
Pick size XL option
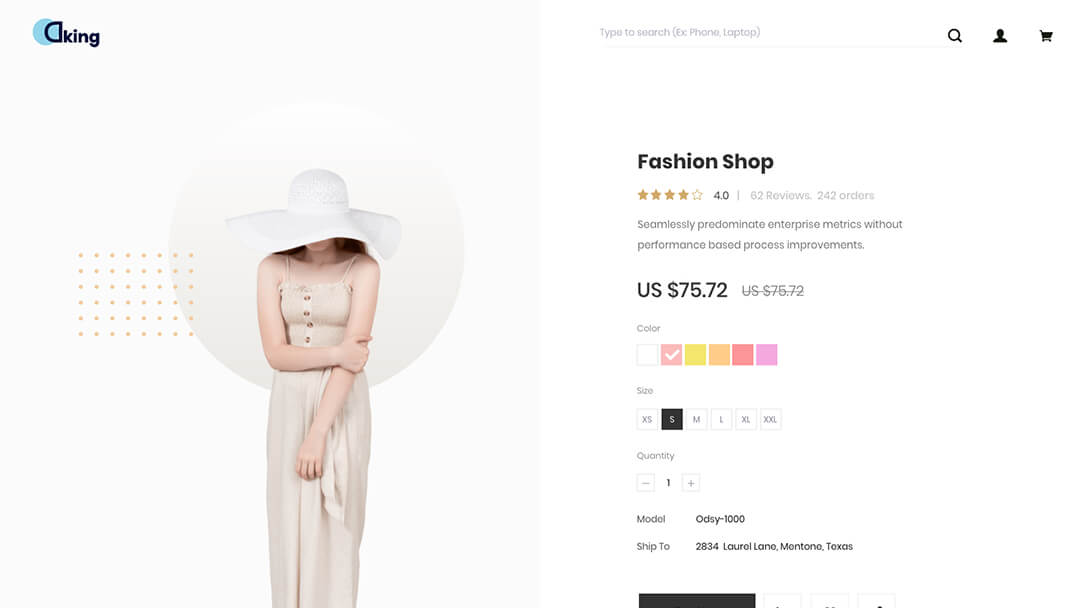tap(745, 419)
